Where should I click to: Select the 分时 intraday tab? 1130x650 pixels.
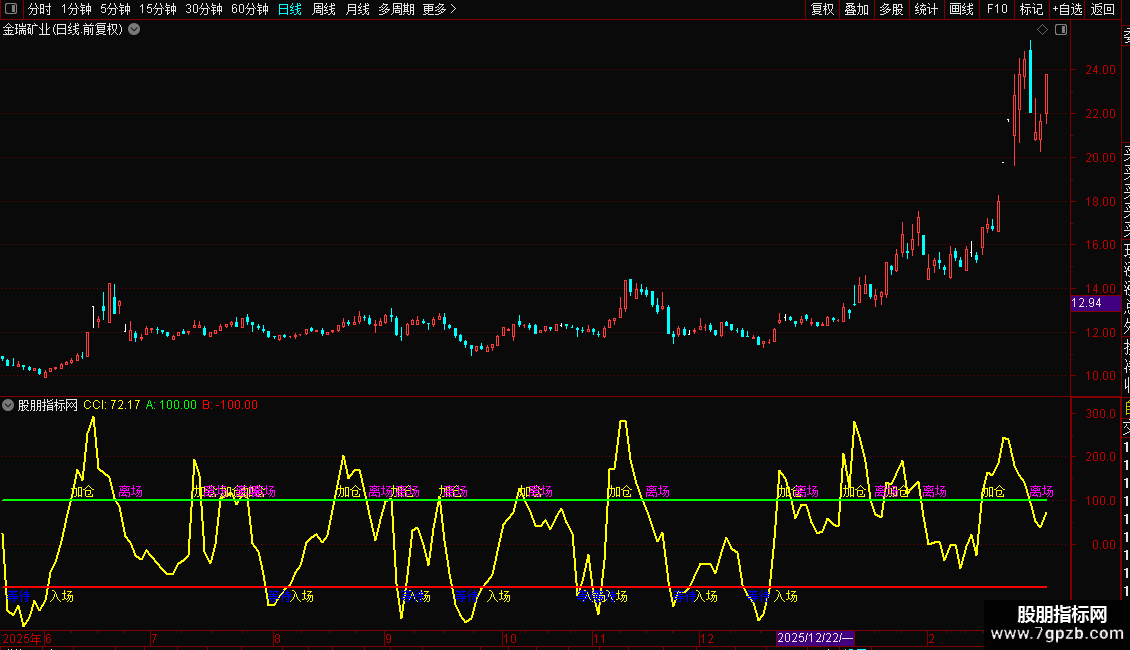pyautogui.click(x=40, y=9)
